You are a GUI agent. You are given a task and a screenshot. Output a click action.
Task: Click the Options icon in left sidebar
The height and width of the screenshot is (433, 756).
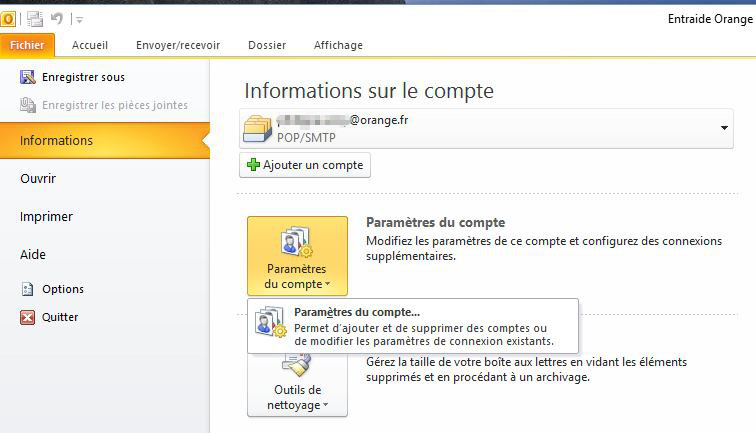[x=28, y=289]
